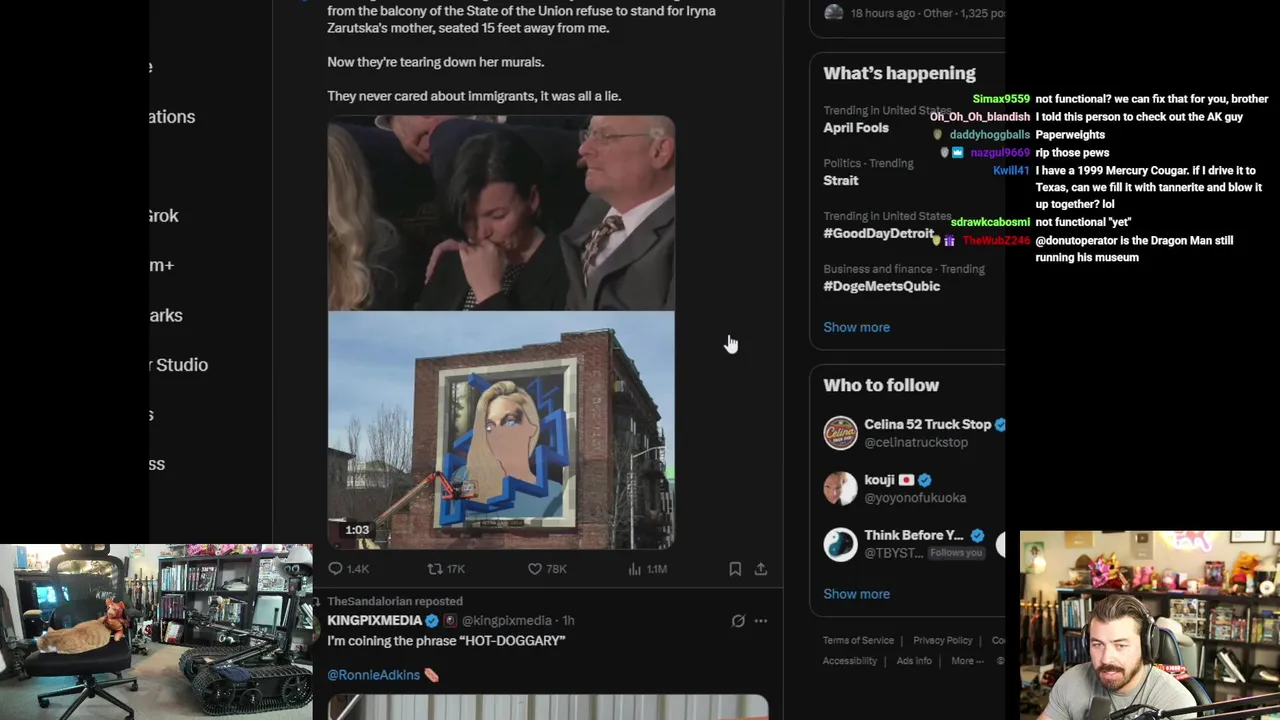Open Terms of Service link
This screenshot has width=1280, height=720.
tap(858, 640)
